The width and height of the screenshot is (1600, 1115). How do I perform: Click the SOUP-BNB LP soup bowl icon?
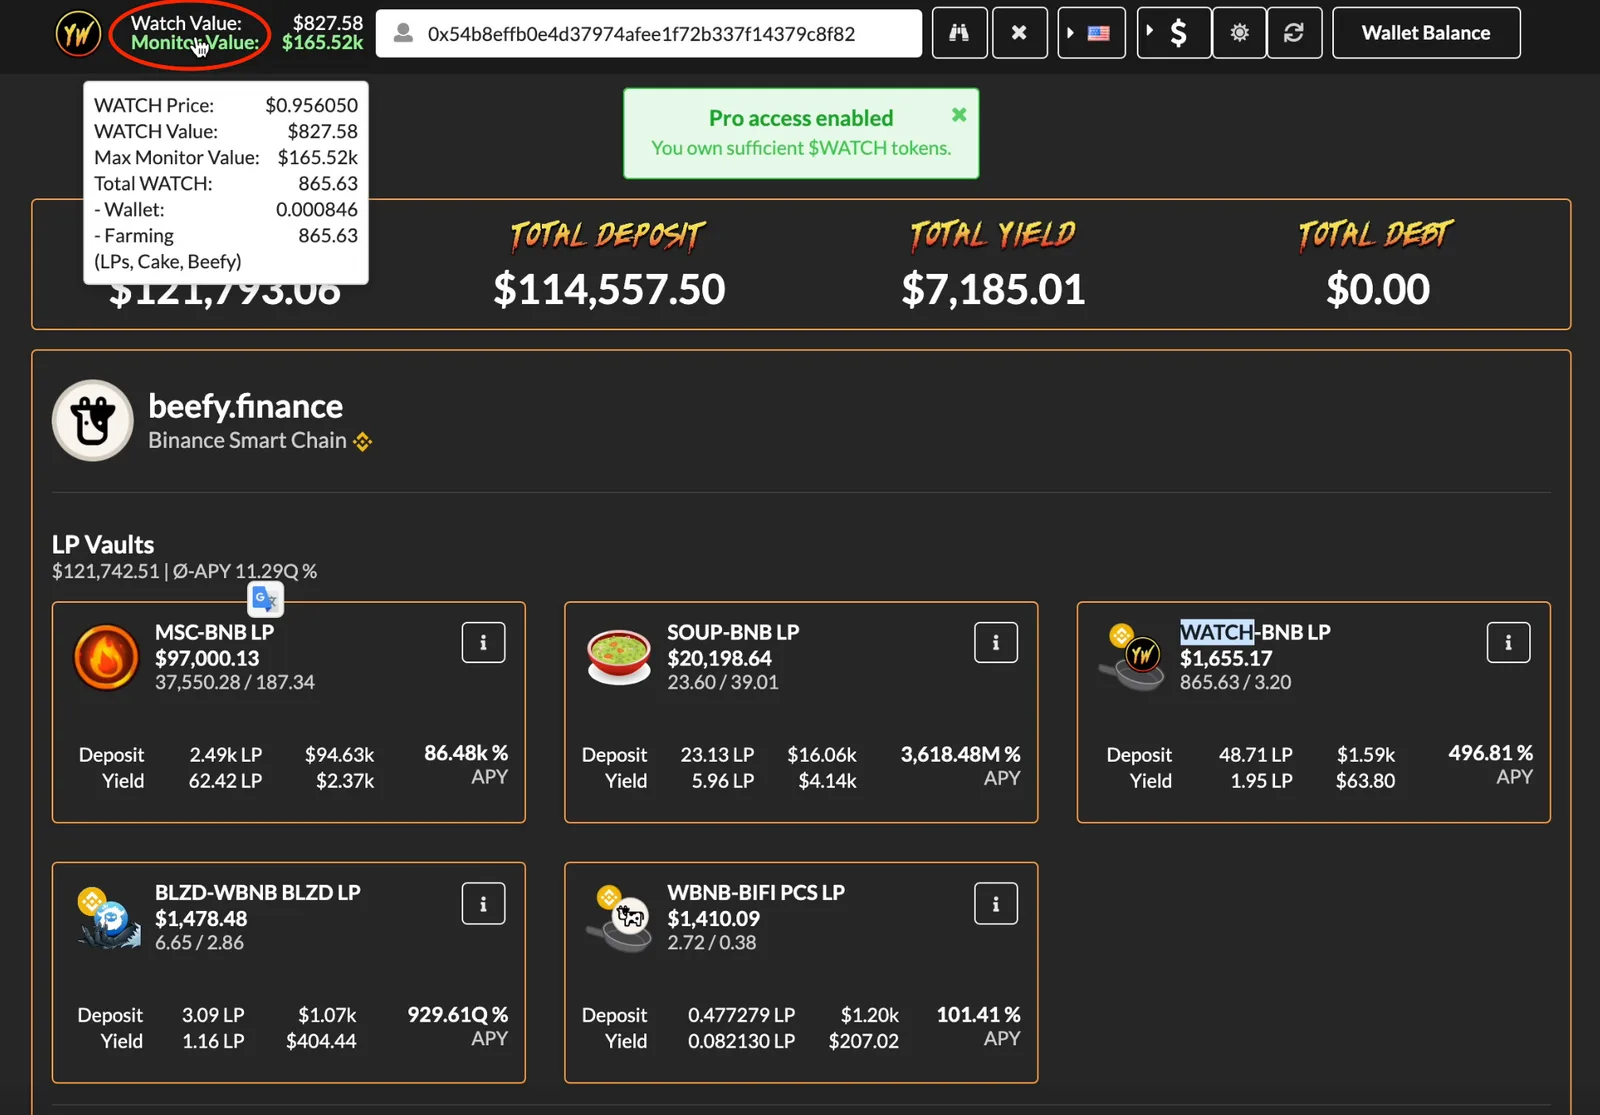coord(619,657)
